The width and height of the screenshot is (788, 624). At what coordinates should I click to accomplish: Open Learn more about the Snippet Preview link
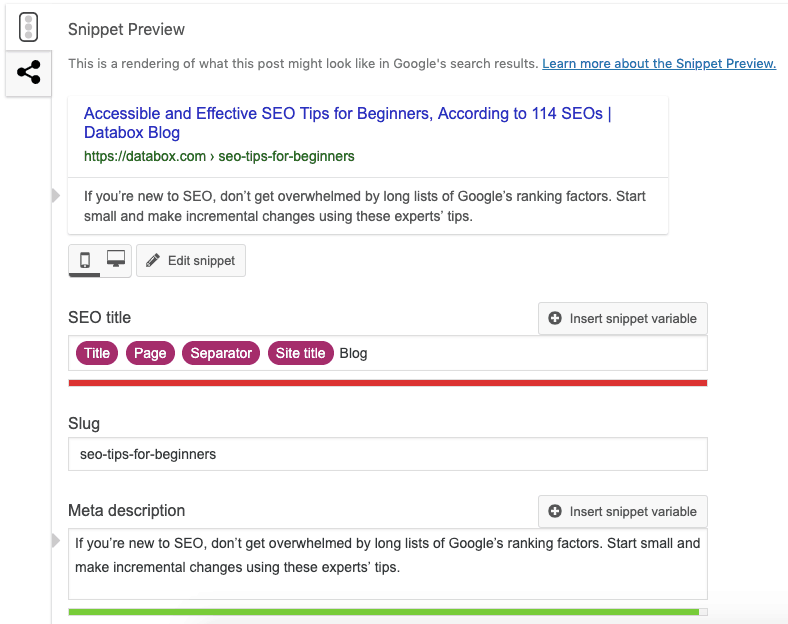[659, 64]
